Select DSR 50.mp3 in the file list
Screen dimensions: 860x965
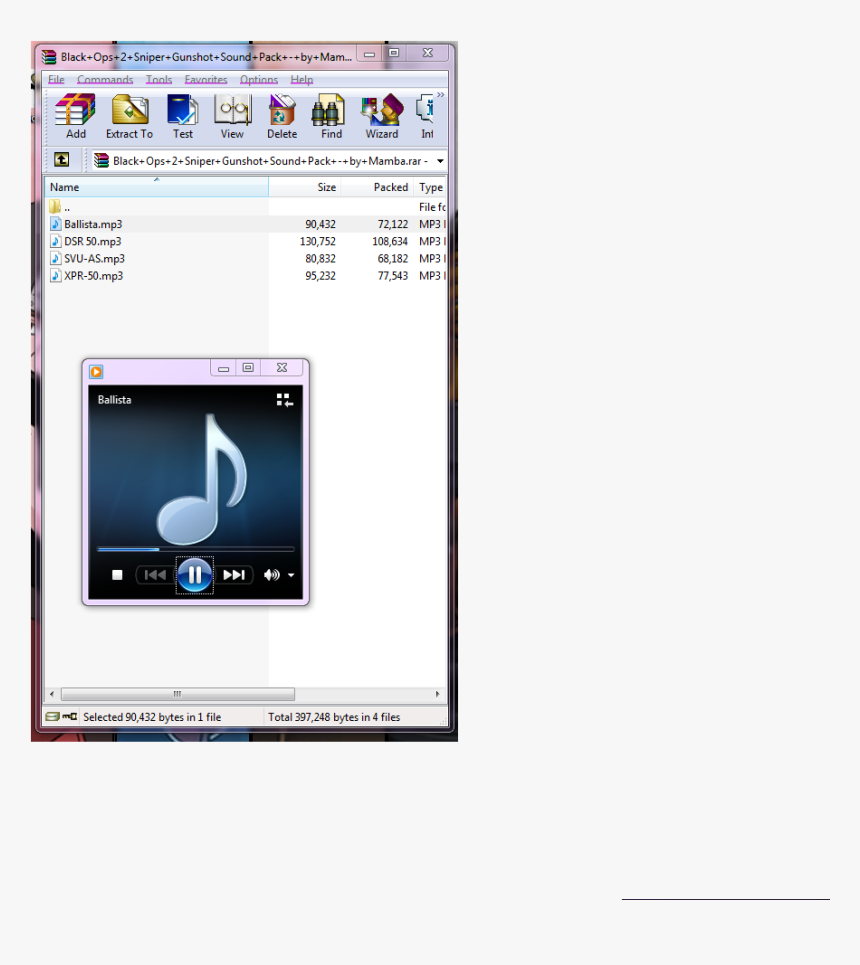point(246,241)
